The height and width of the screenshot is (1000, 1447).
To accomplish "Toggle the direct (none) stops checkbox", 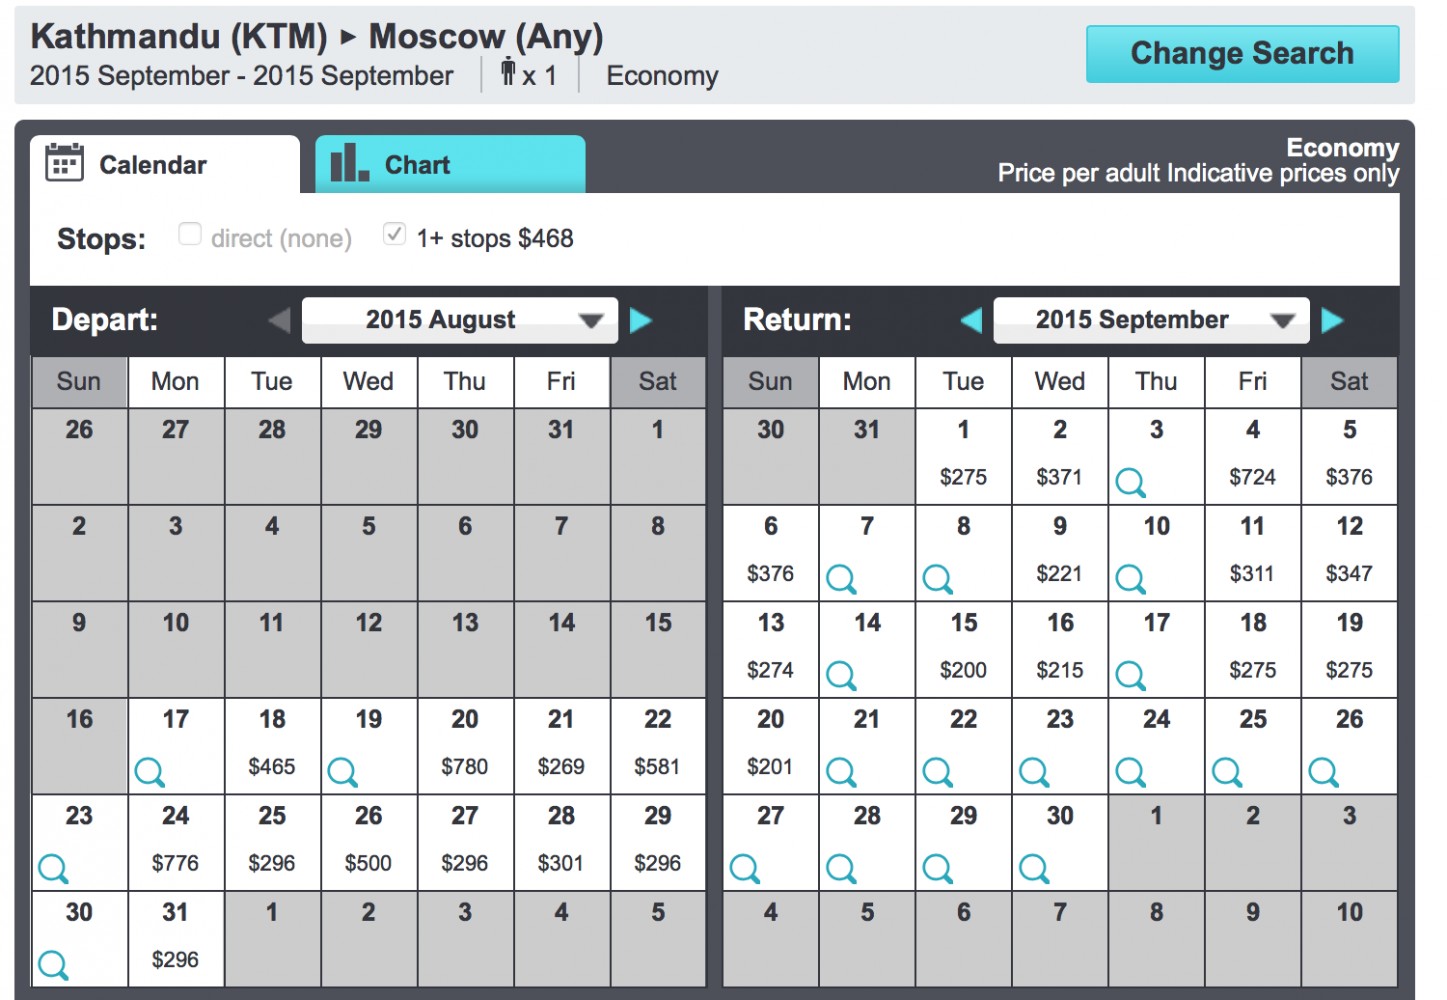I will (x=189, y=234).
